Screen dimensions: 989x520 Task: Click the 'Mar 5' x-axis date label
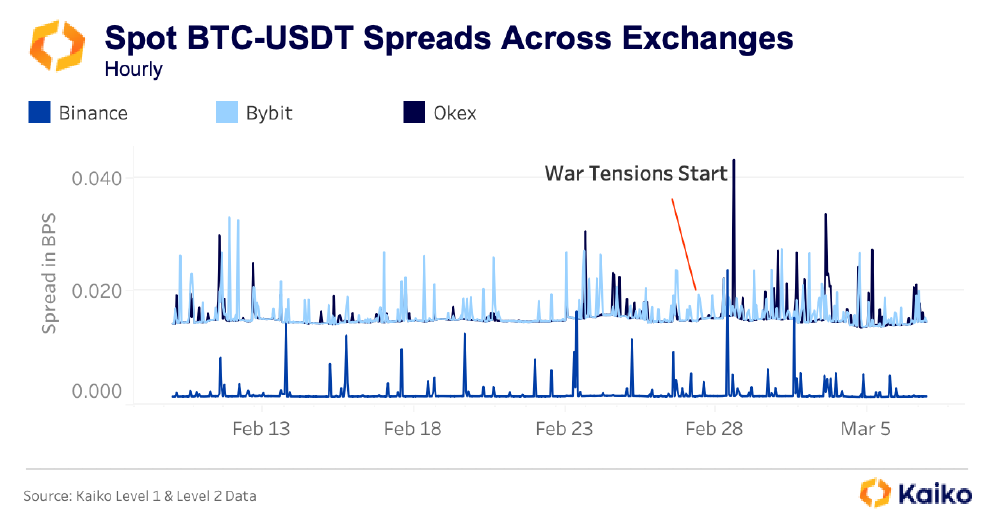pyautogui.click(x=866, y=429)
